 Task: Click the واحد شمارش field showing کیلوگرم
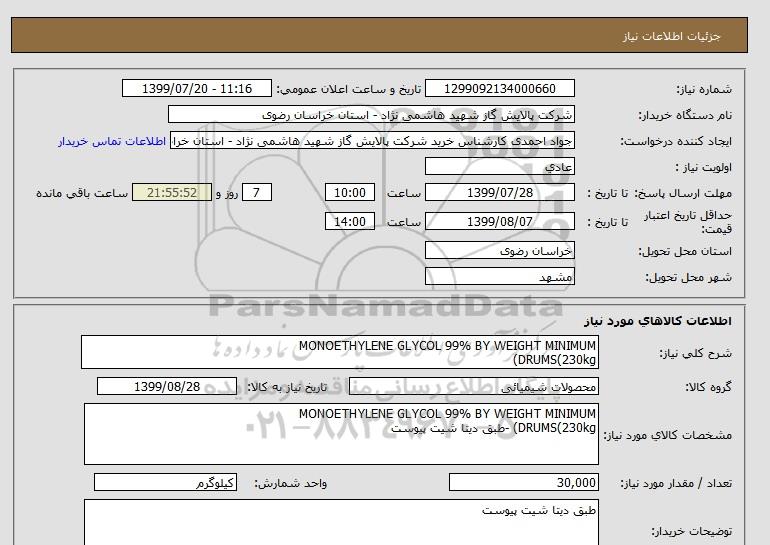[x=167, y=483]
